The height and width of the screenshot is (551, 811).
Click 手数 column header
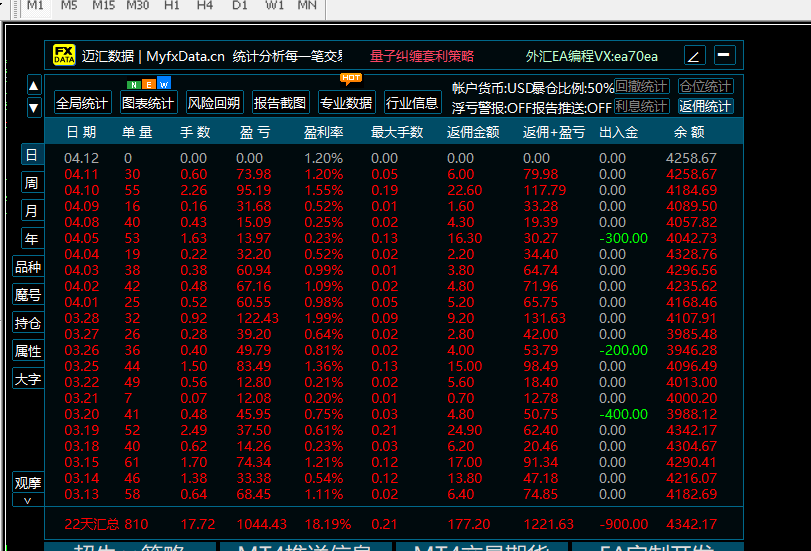point(195,132)
